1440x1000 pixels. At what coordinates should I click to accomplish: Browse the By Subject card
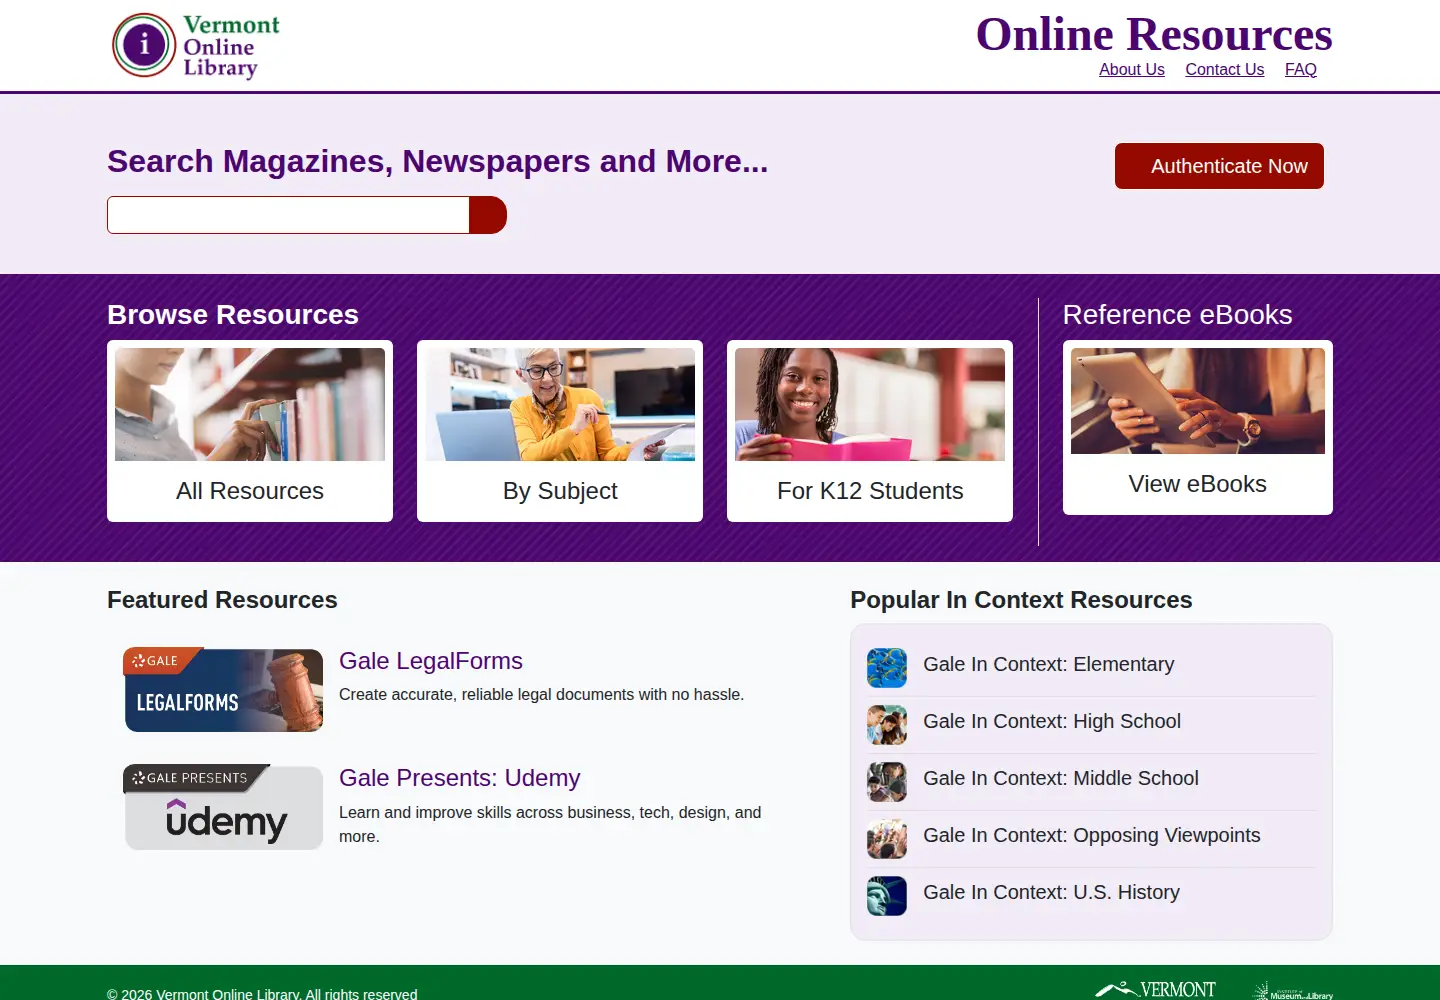(x=560, y=431)
